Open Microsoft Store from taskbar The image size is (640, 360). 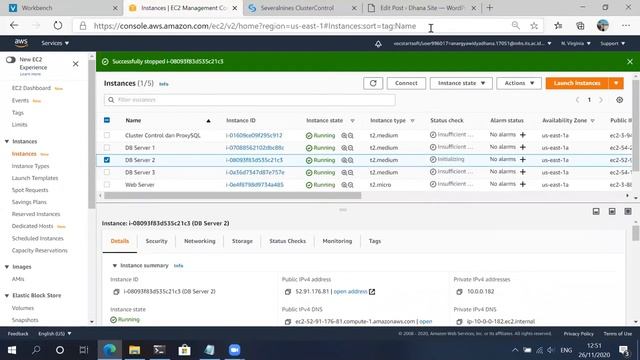pos(184,350)
